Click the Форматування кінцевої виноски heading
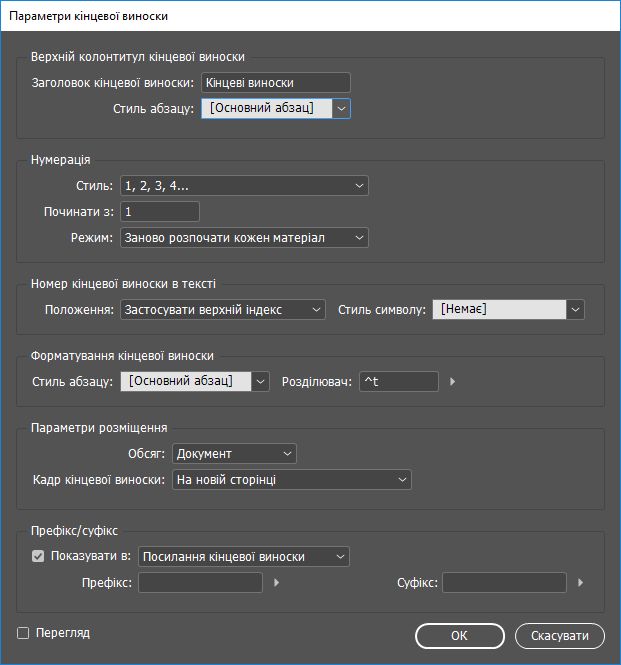Viewport: 621px width, 665px height. pos(122,356)
